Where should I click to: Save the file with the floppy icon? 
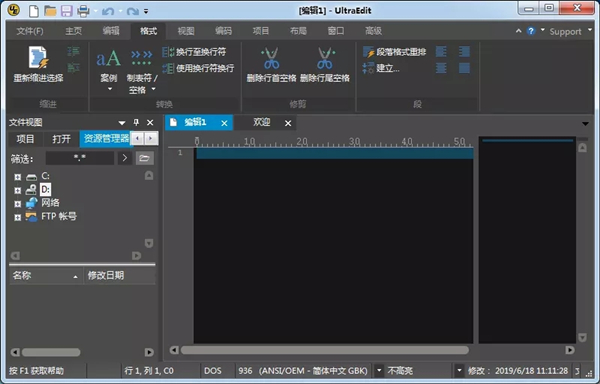pyautogui.click(x=67, y=11)
